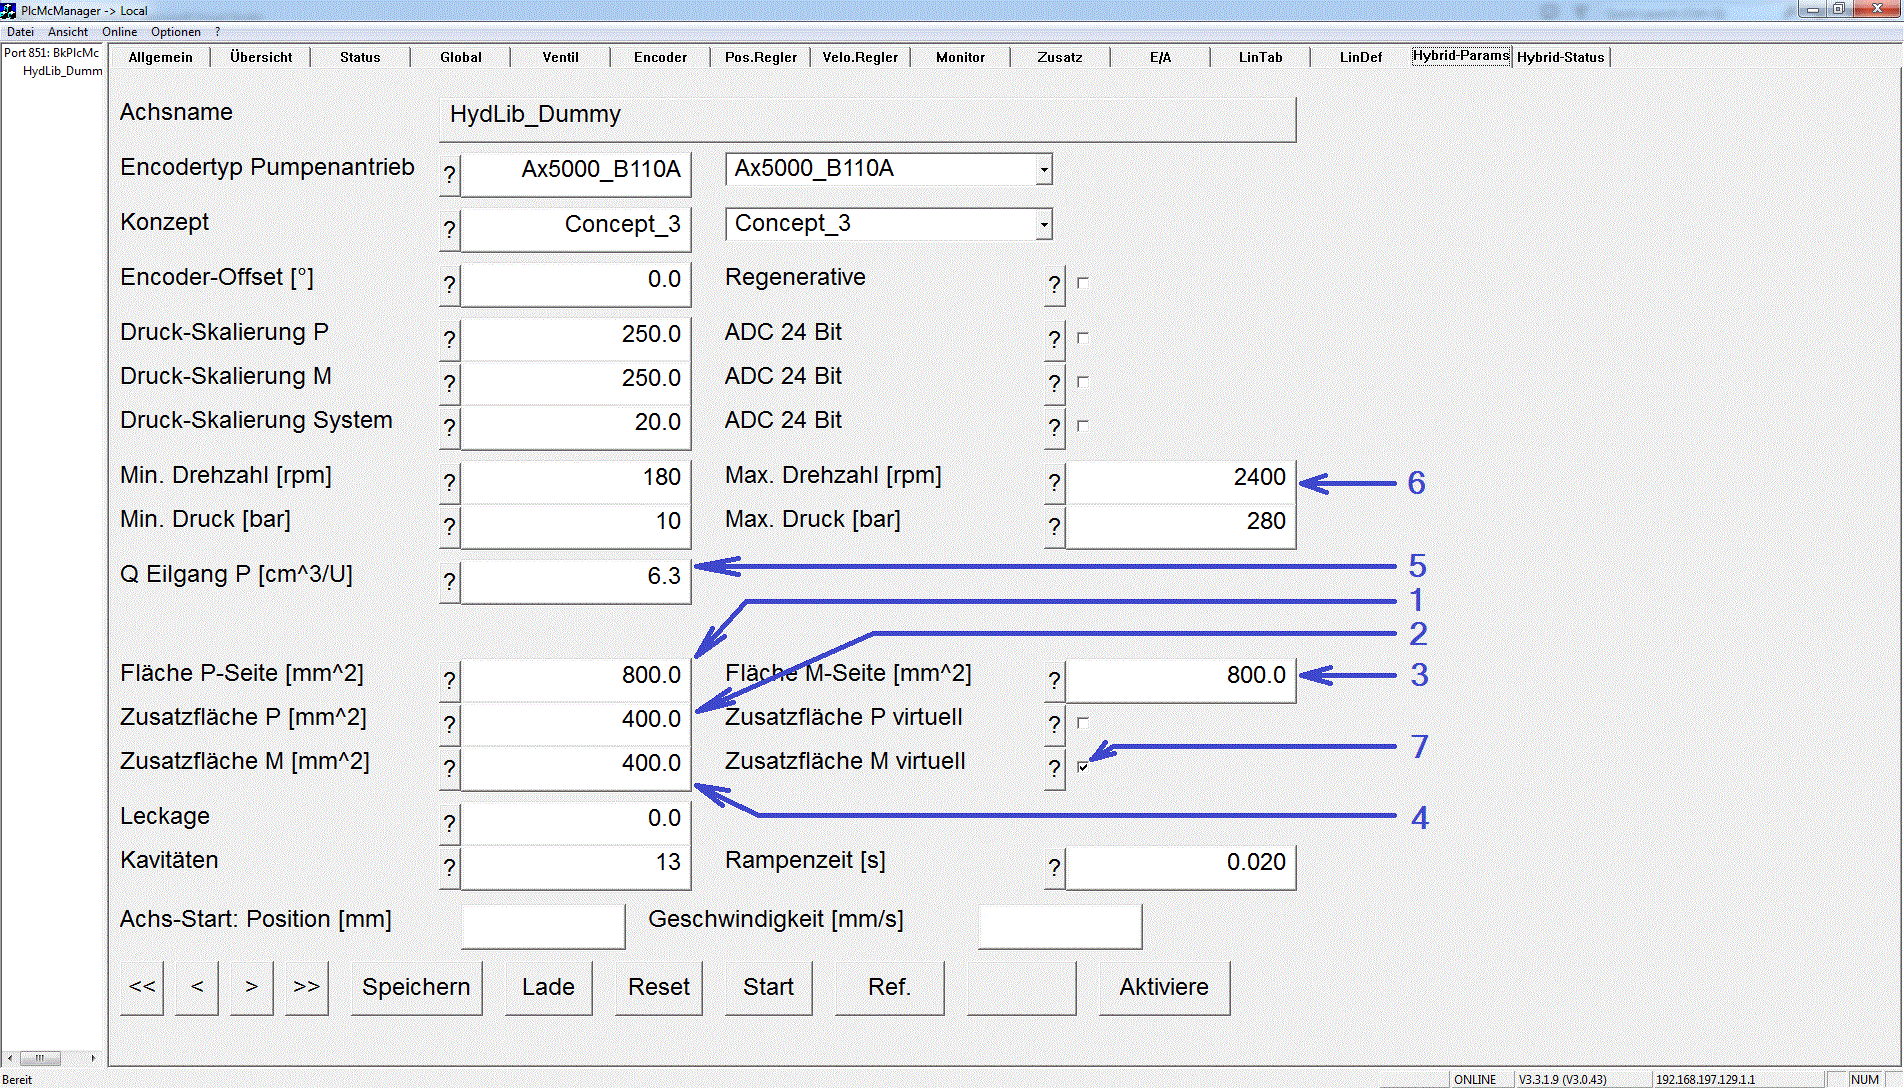Click the Aktiviere button
Screen dimensions: 1904x1088
(1164, 988)
